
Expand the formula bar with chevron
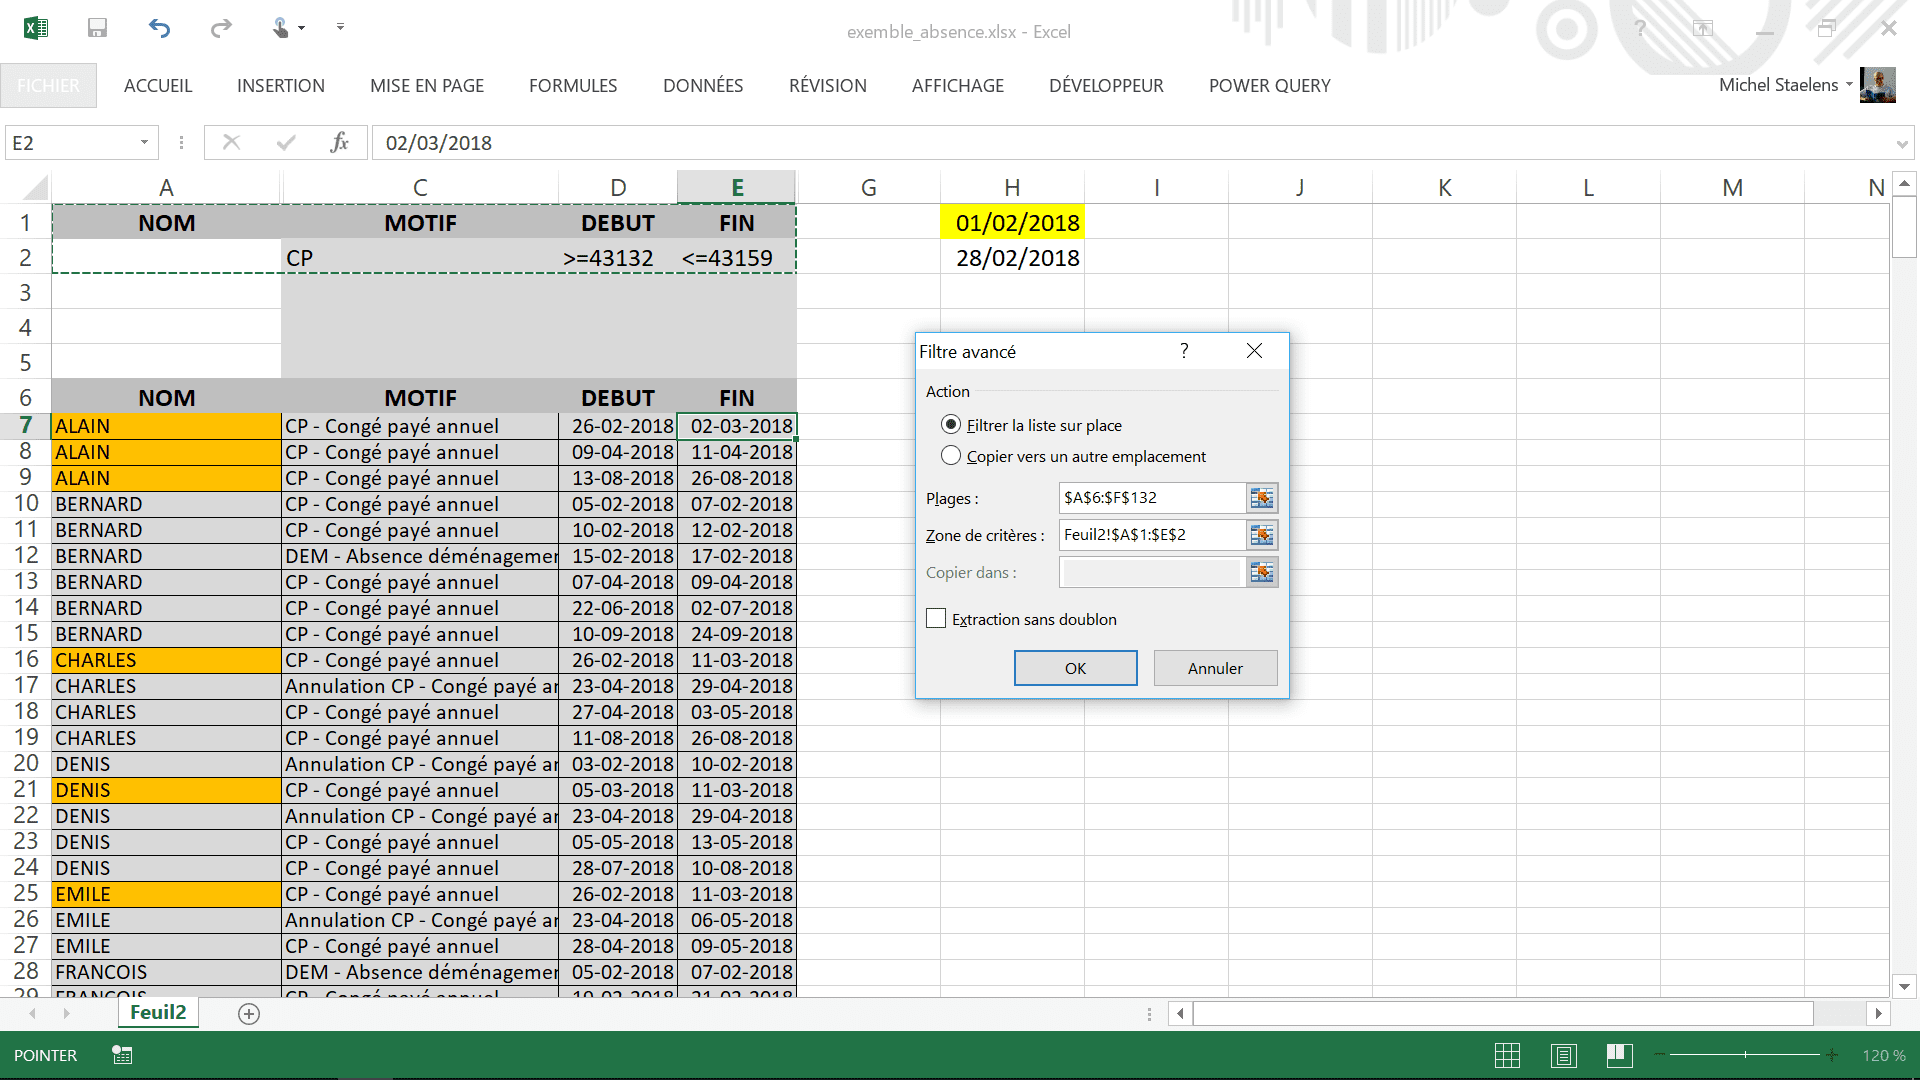coord(1901,144)
